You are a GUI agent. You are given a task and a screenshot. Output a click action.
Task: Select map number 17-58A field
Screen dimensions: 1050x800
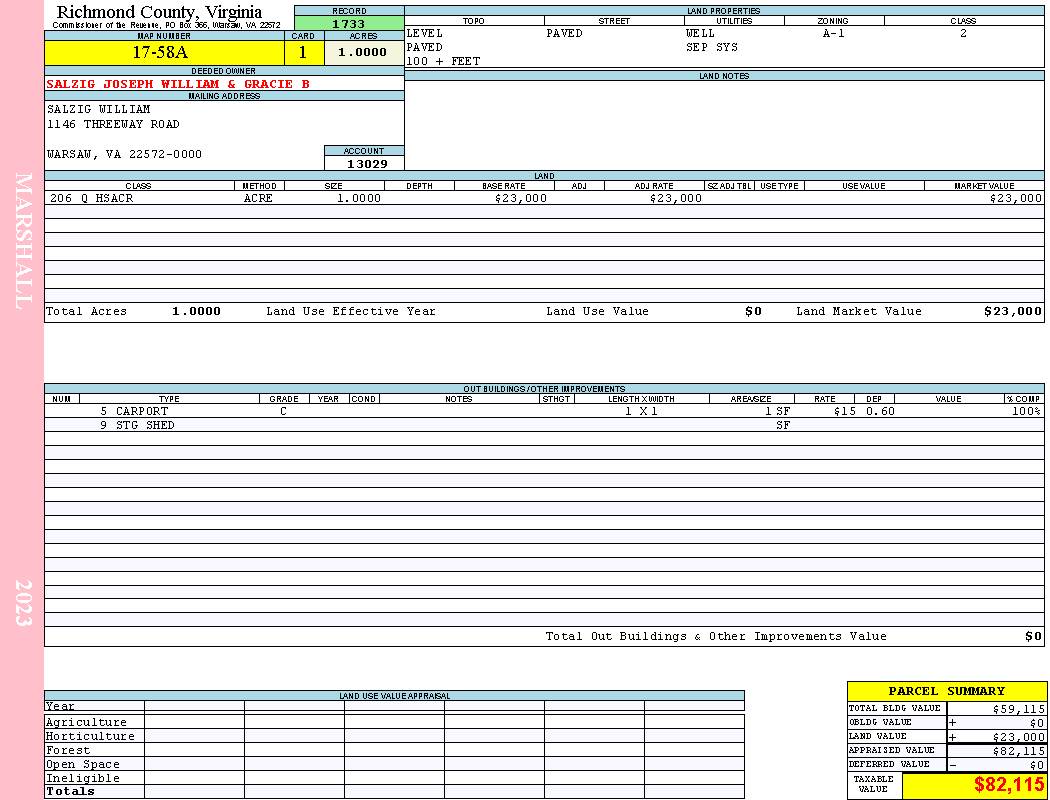(164, 52)
